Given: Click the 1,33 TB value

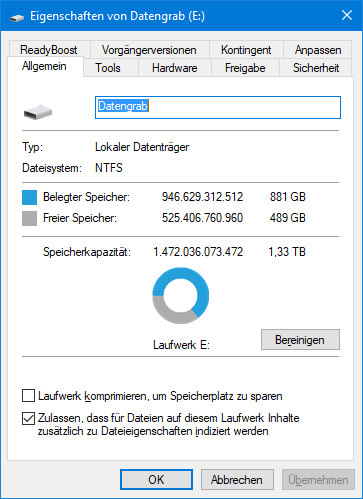Looking at the screenshot, I should point(287,252).
